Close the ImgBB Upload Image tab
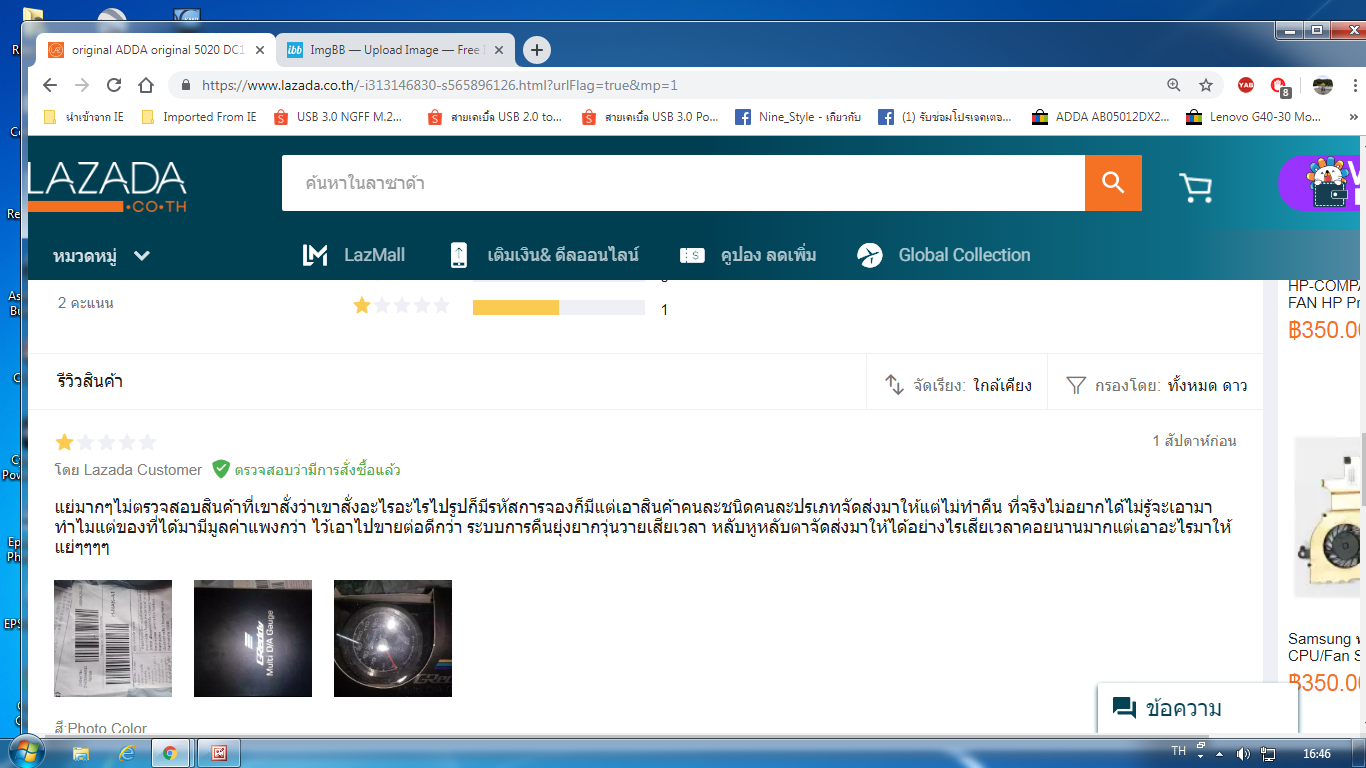Image resolution: width=1366 pixels, height=768 pixels. (498, 50)
